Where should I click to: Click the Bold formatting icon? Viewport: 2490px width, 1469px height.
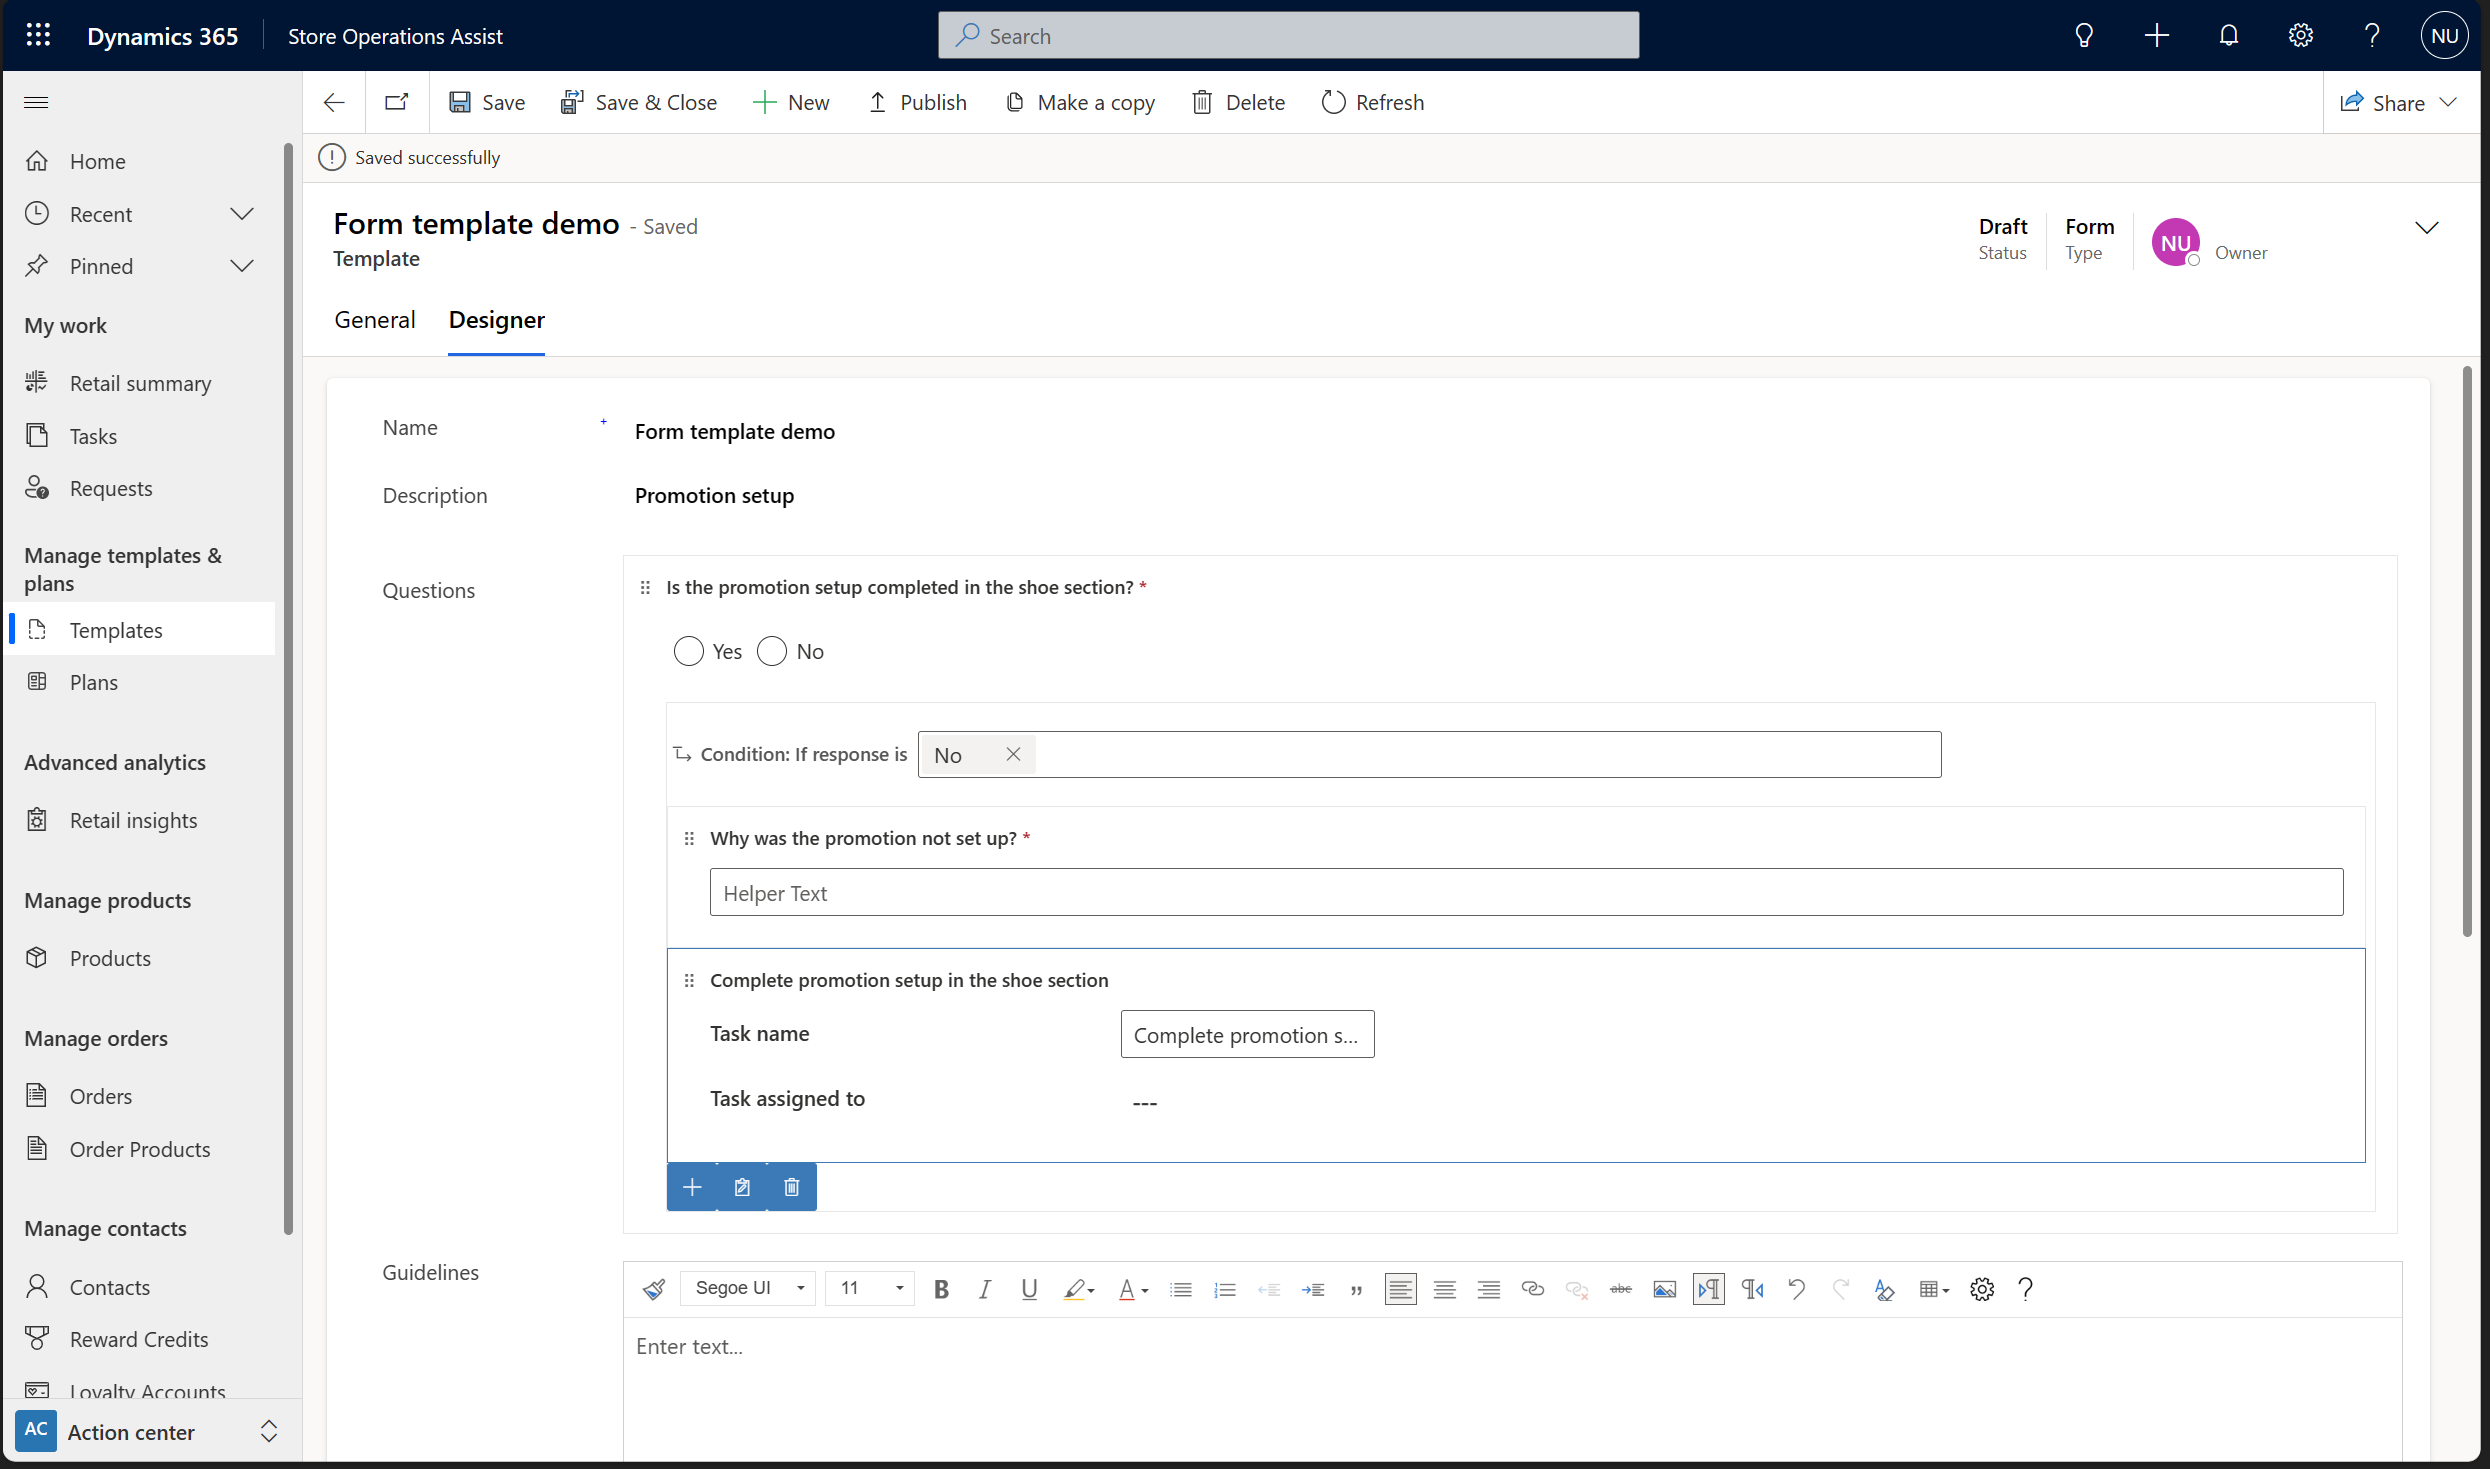(941, 1289)
